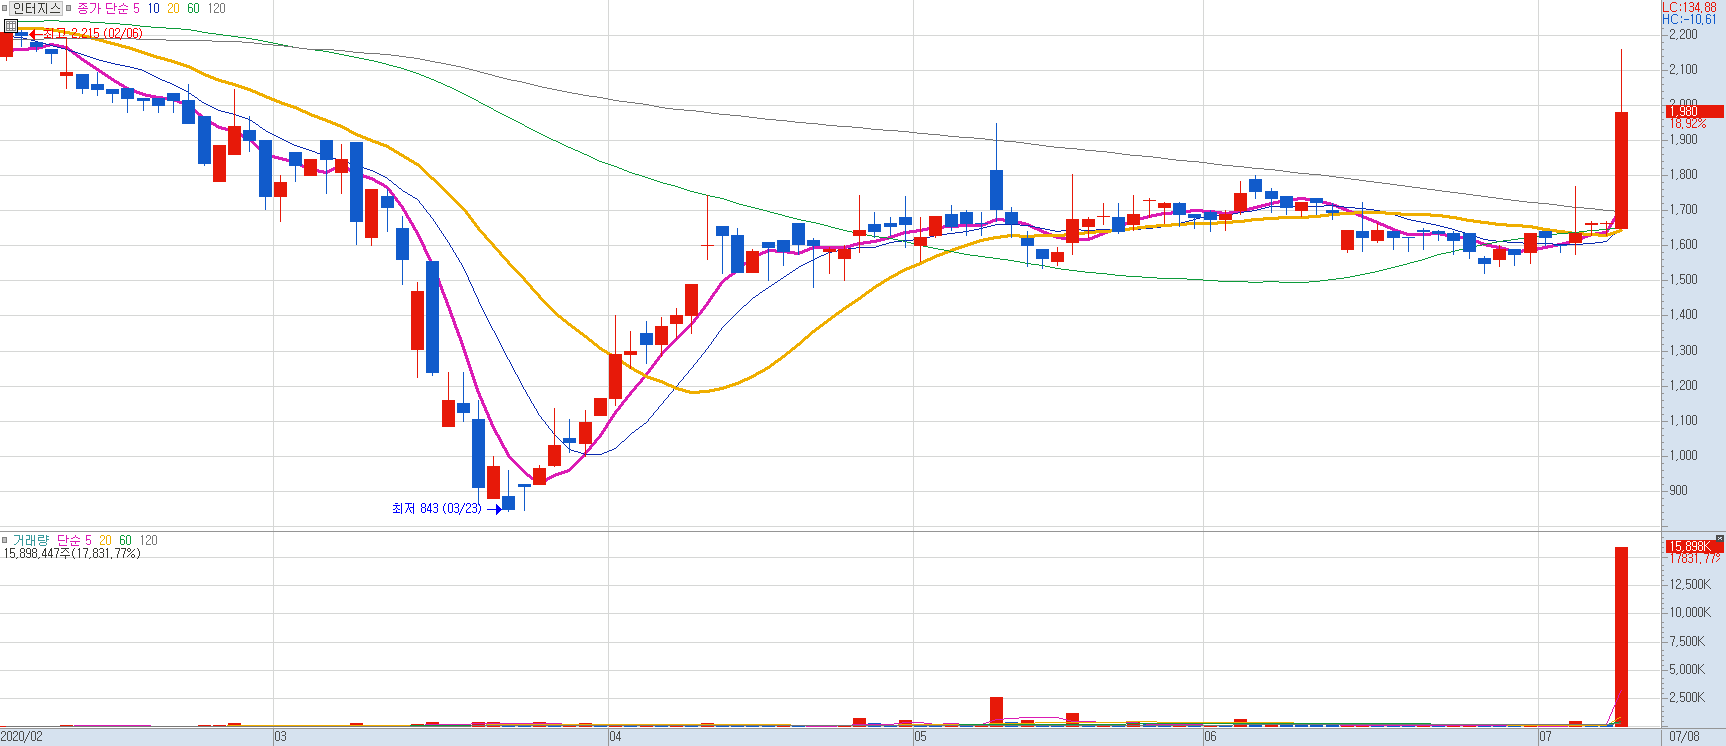Click the red 1,980 current price tag
Viewport: 1726px width, 746px height.
(1694, 111)
